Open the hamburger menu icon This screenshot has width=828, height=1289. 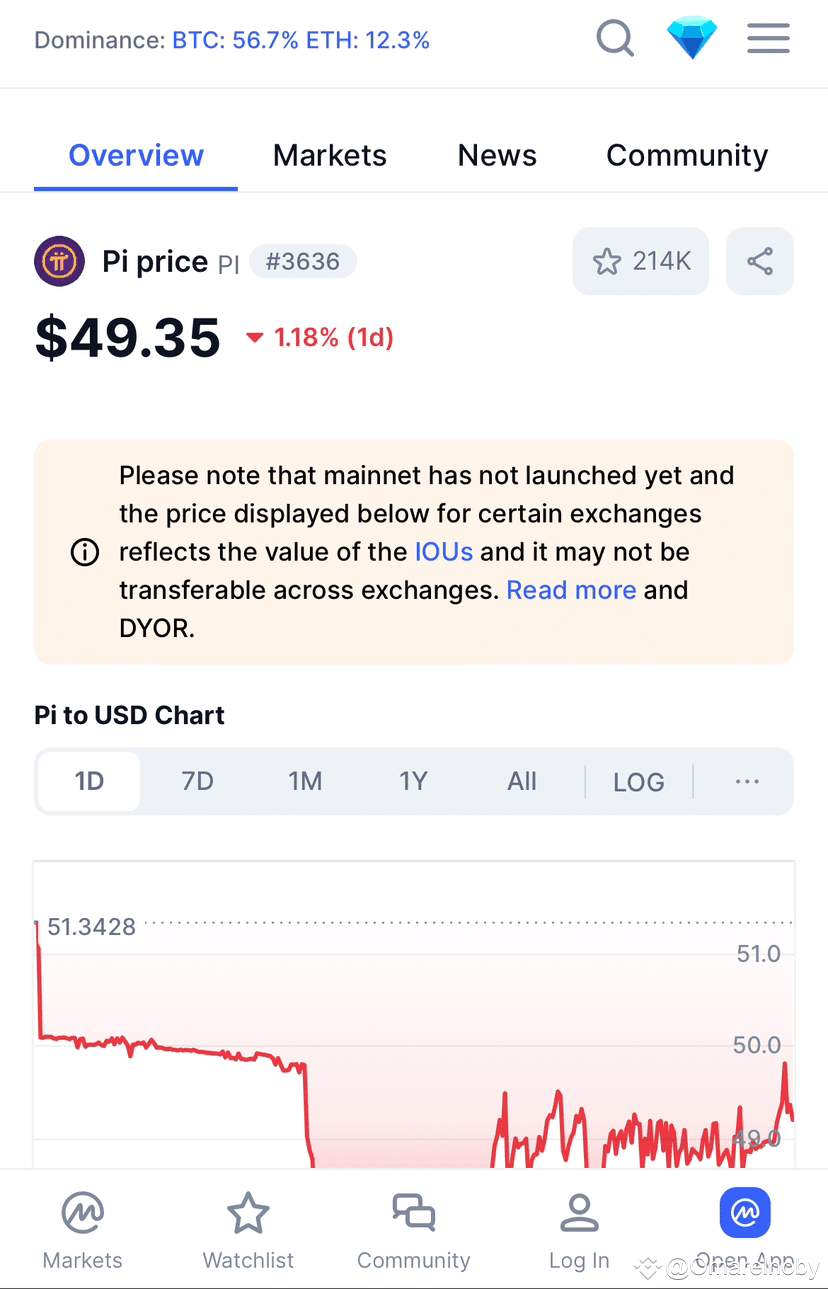pos(769,40)
